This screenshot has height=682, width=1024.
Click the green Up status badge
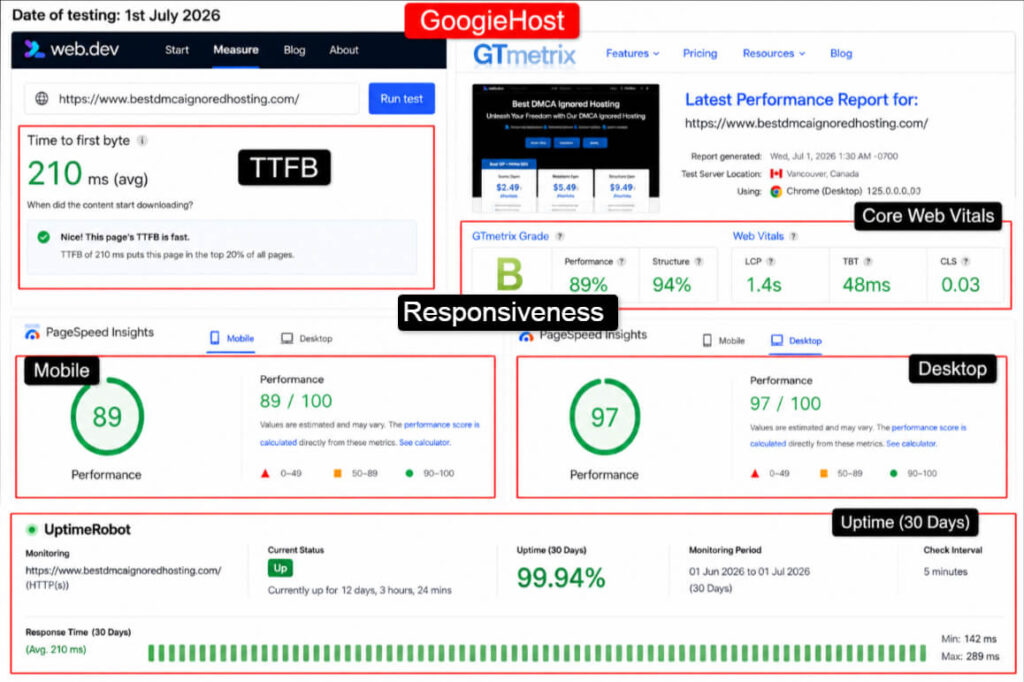tap(280, 568)
